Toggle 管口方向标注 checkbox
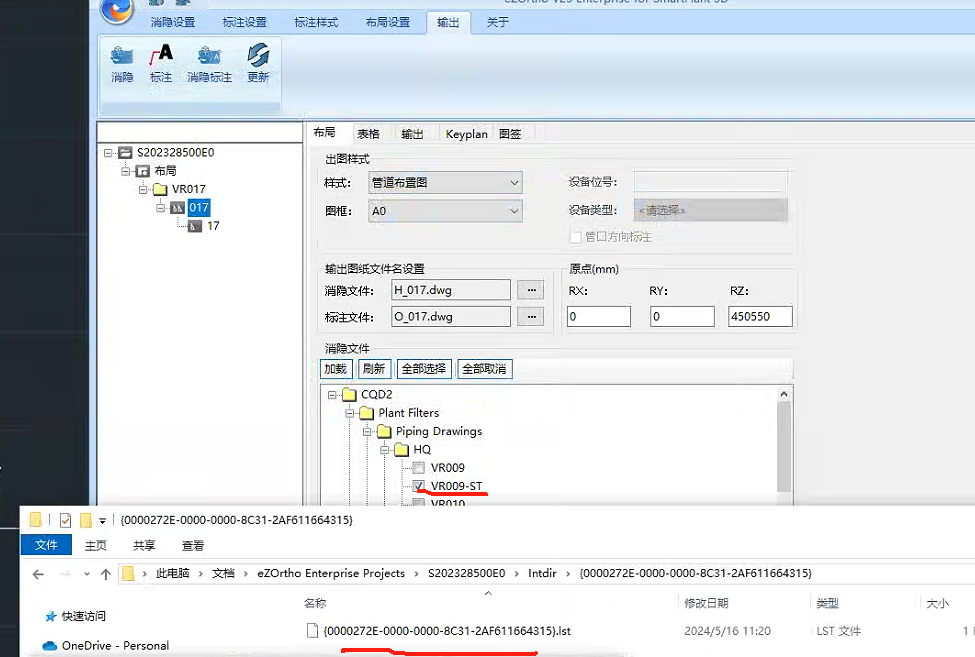975x657 pixels. pos(576,237)
